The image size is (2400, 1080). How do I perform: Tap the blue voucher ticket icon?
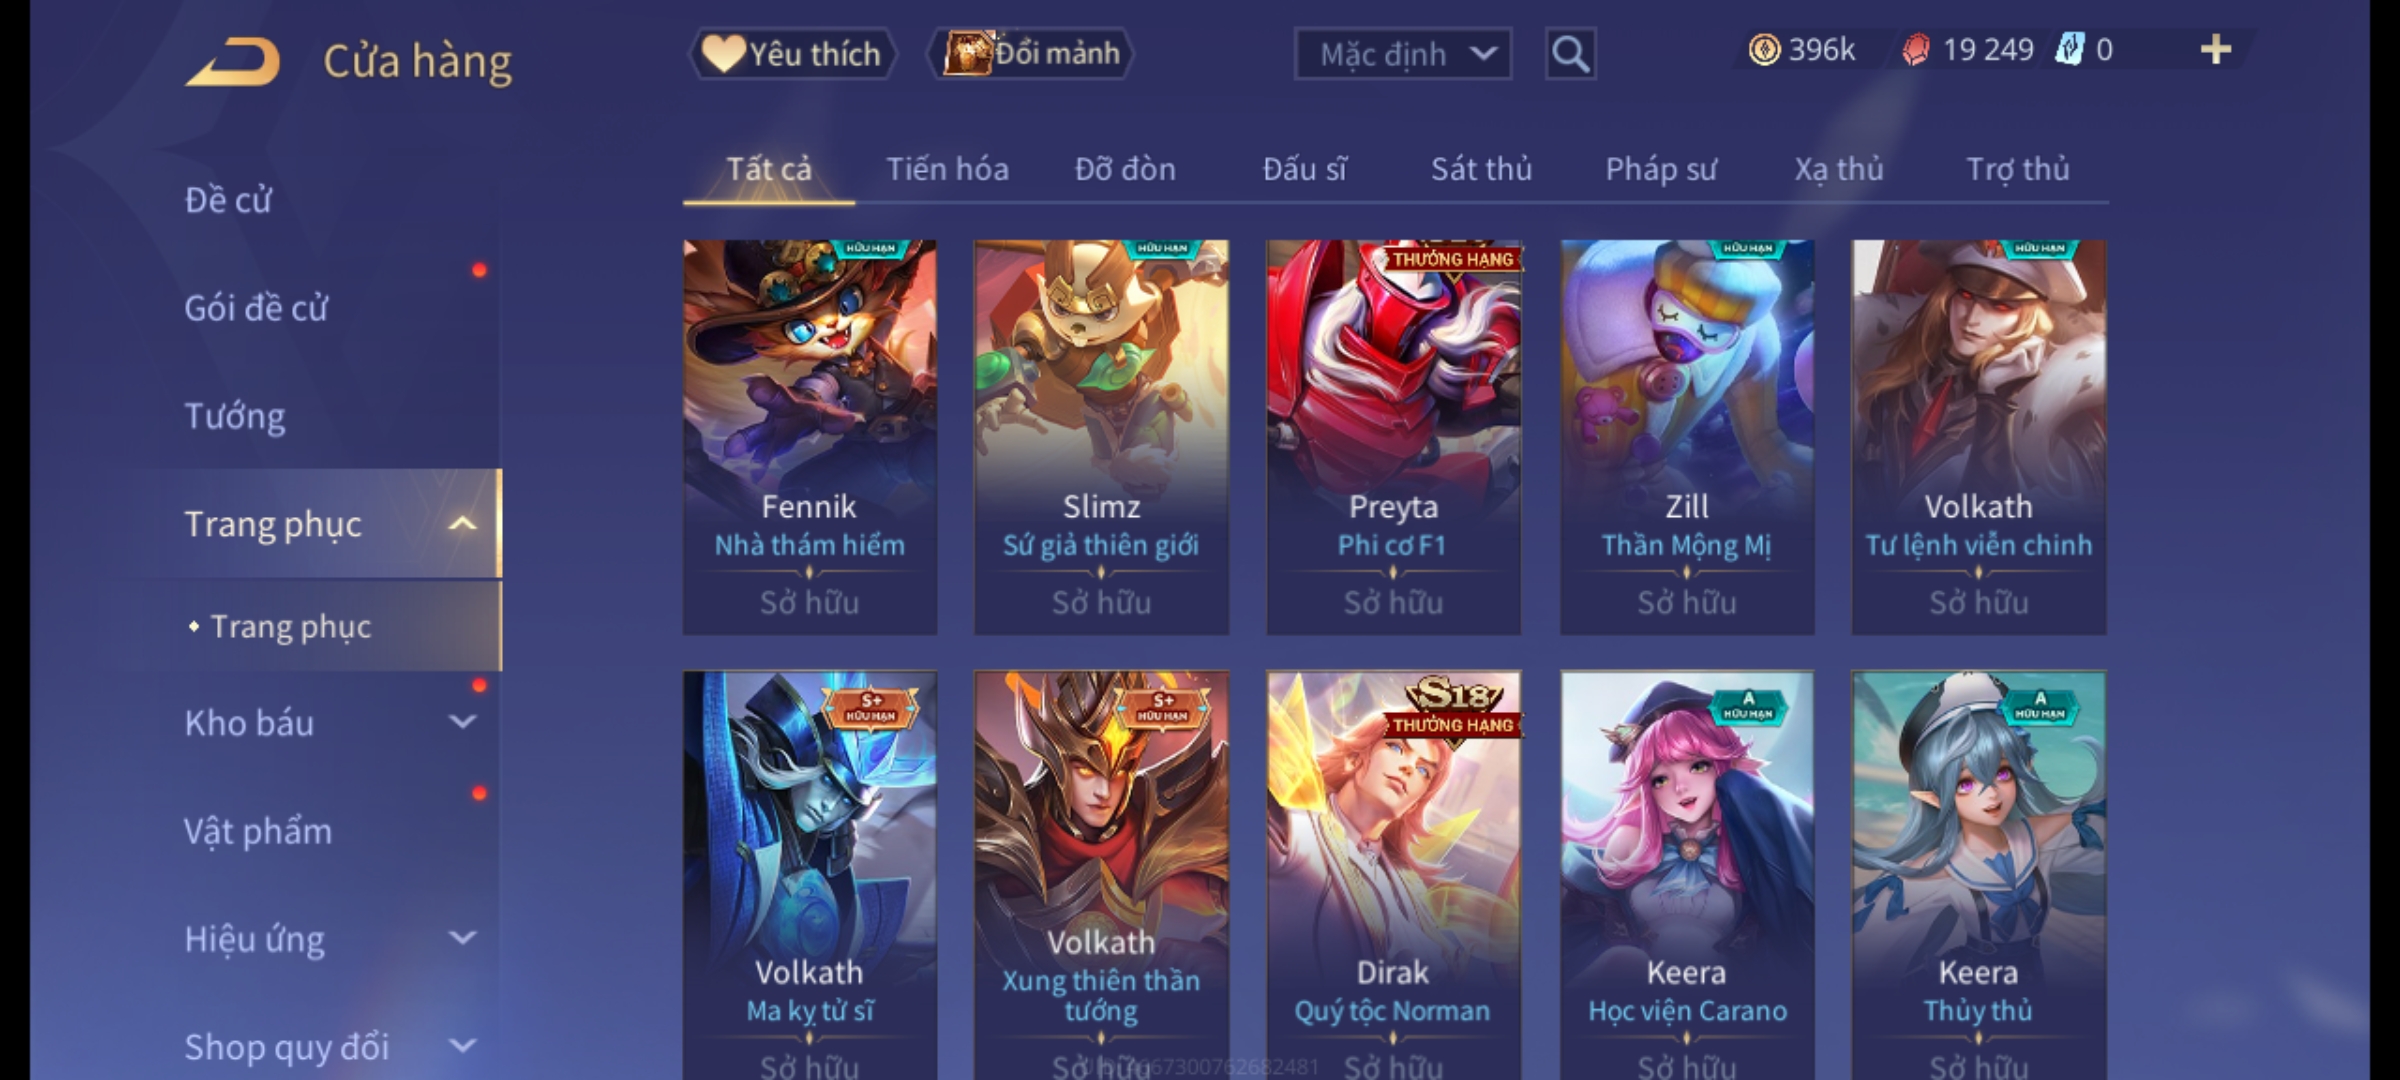click(2069, 50)
